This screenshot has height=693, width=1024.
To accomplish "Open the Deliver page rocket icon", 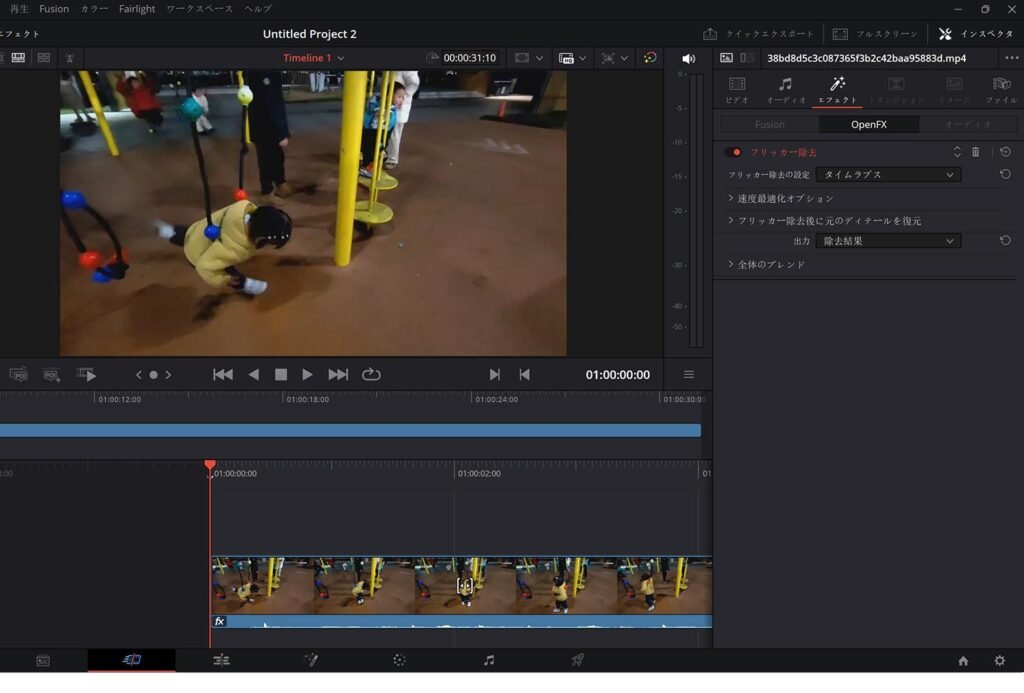I will pyautogui.click(x=577, y=661).
